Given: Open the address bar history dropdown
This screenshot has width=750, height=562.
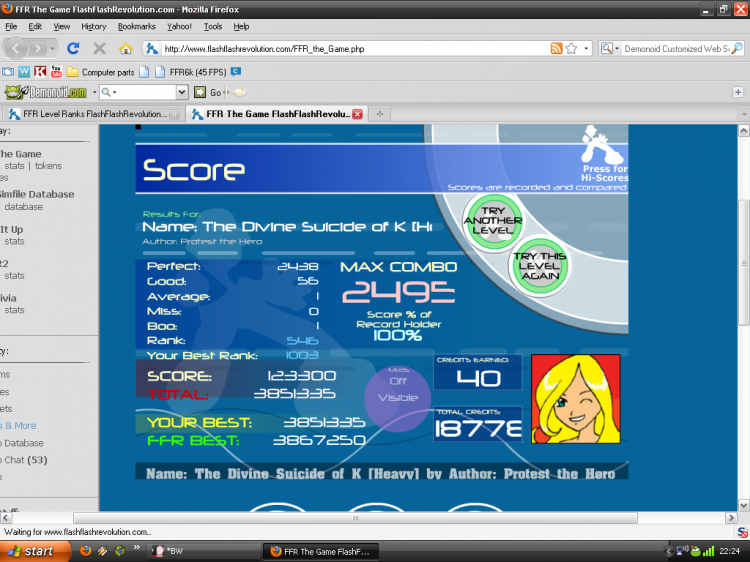Looking at the screenshot, I should coord(586,48).
